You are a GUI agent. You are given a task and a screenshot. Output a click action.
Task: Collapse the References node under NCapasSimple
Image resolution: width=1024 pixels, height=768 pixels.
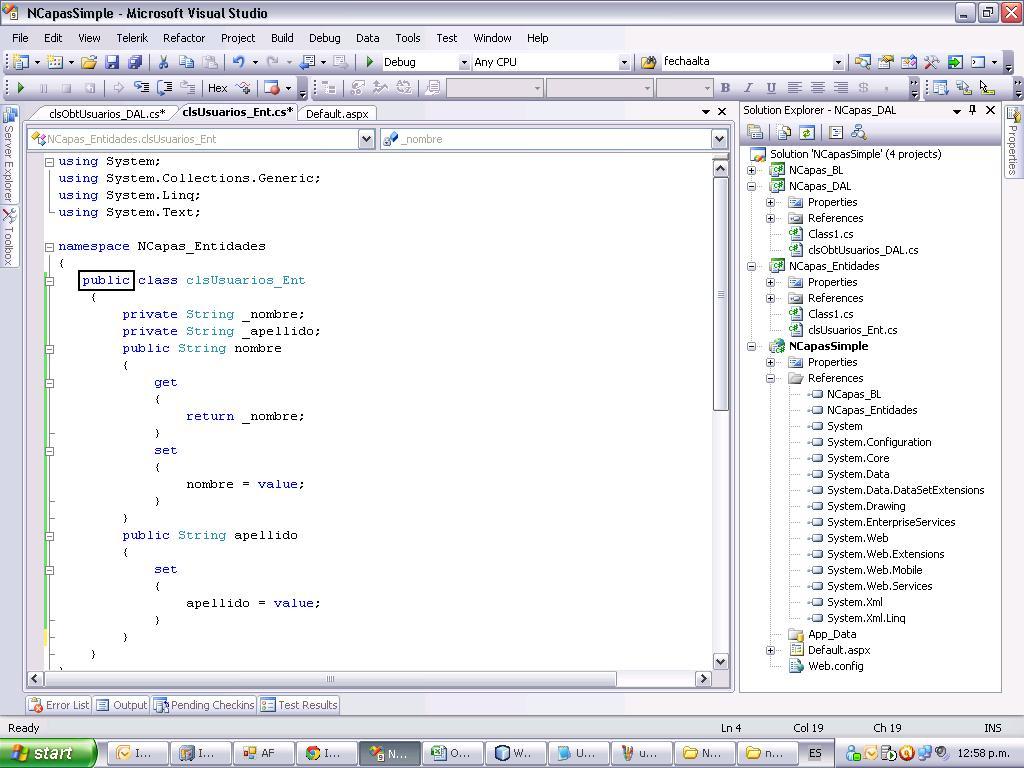(x=769, y=378)
